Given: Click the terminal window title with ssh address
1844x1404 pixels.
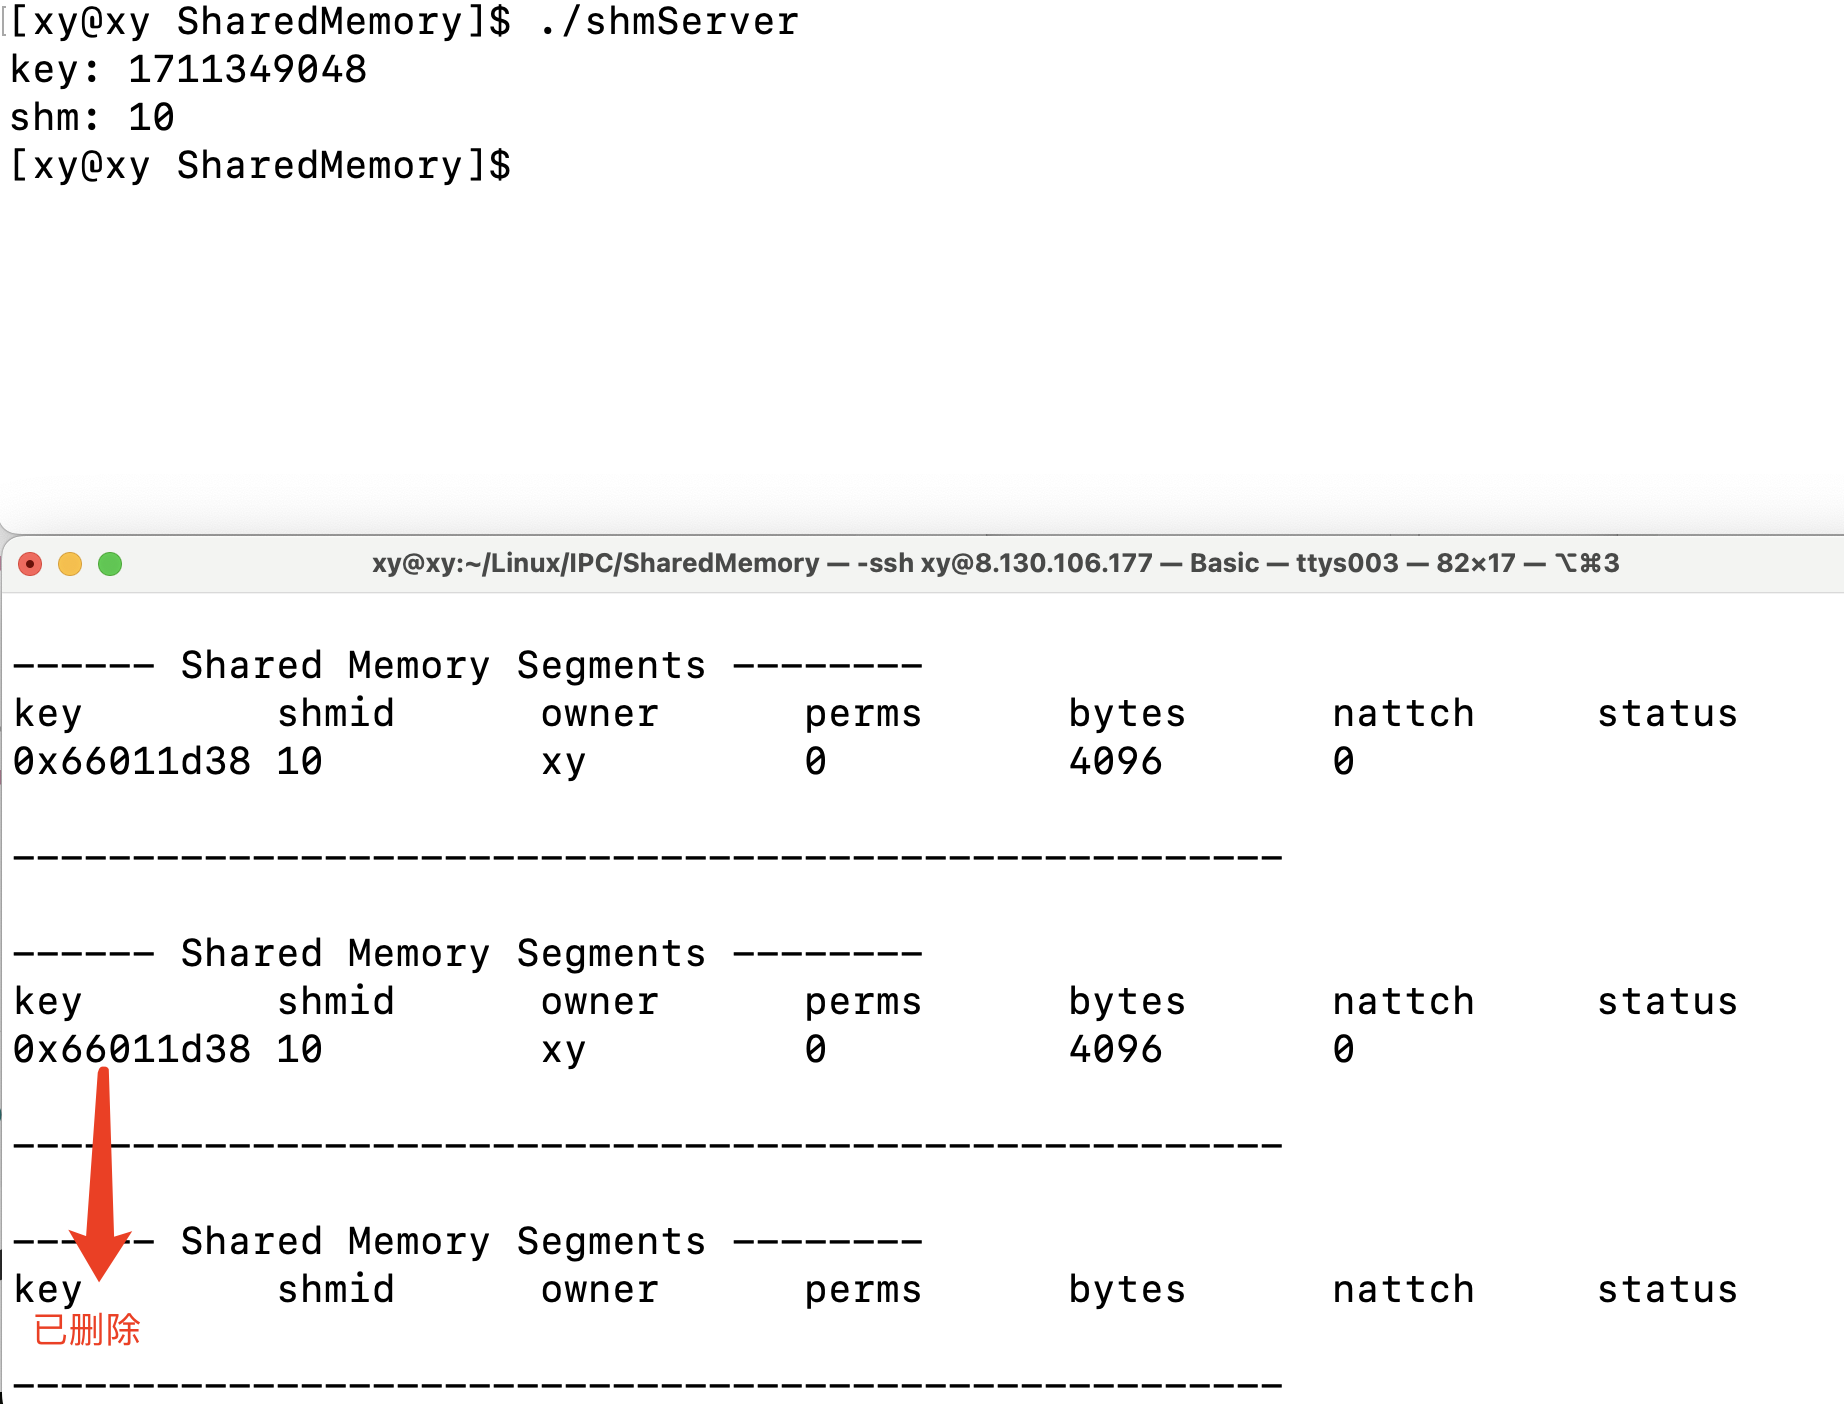Looking at the screenshot, I should pyautogui.click(x=995, y=563).
